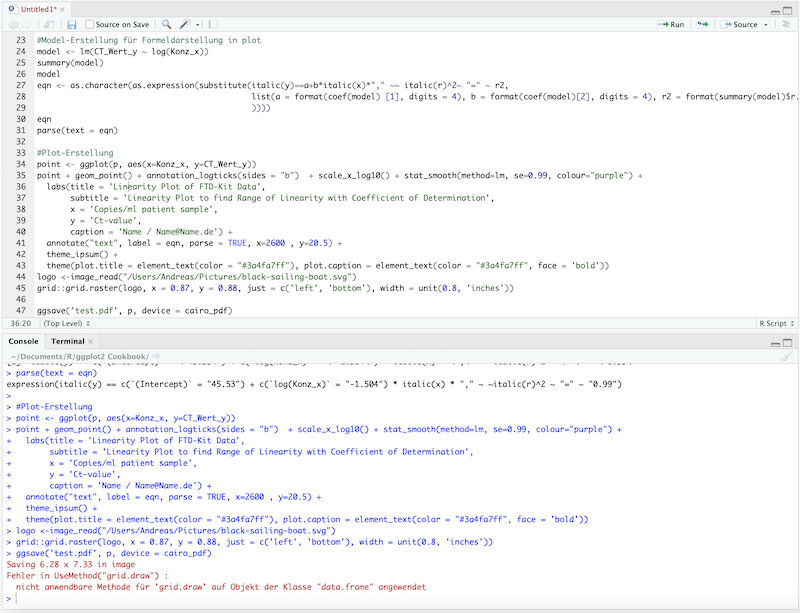This screenshot has width=800, height=613.
Task: Clear console with broom icon
Action: (x=786, y=355)
